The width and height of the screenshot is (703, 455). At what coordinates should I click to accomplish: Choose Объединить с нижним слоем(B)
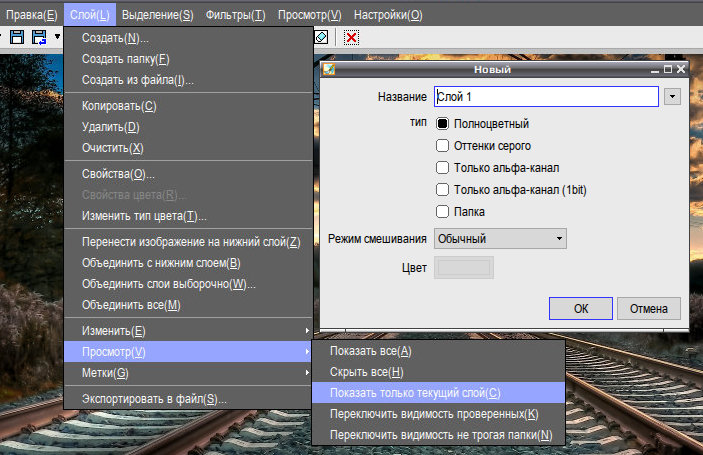188,263
